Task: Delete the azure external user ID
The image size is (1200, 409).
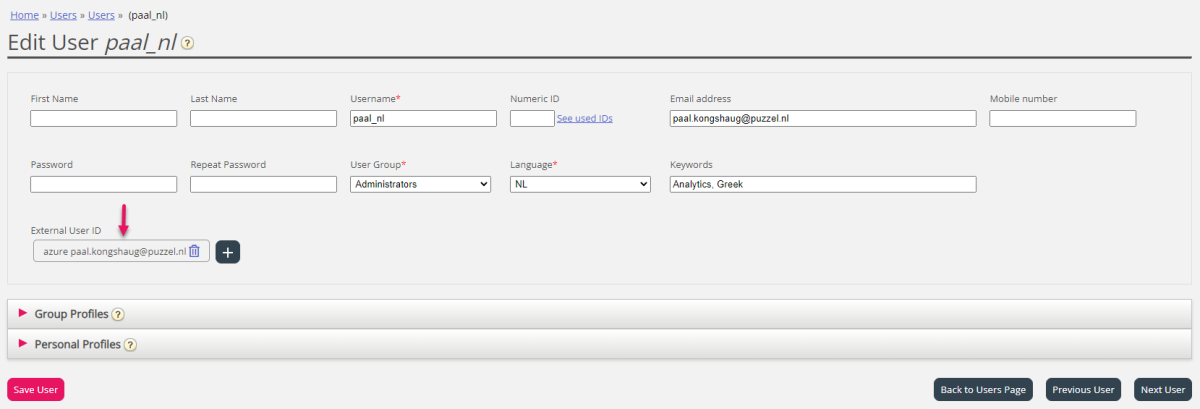Action: click(195, 252)
